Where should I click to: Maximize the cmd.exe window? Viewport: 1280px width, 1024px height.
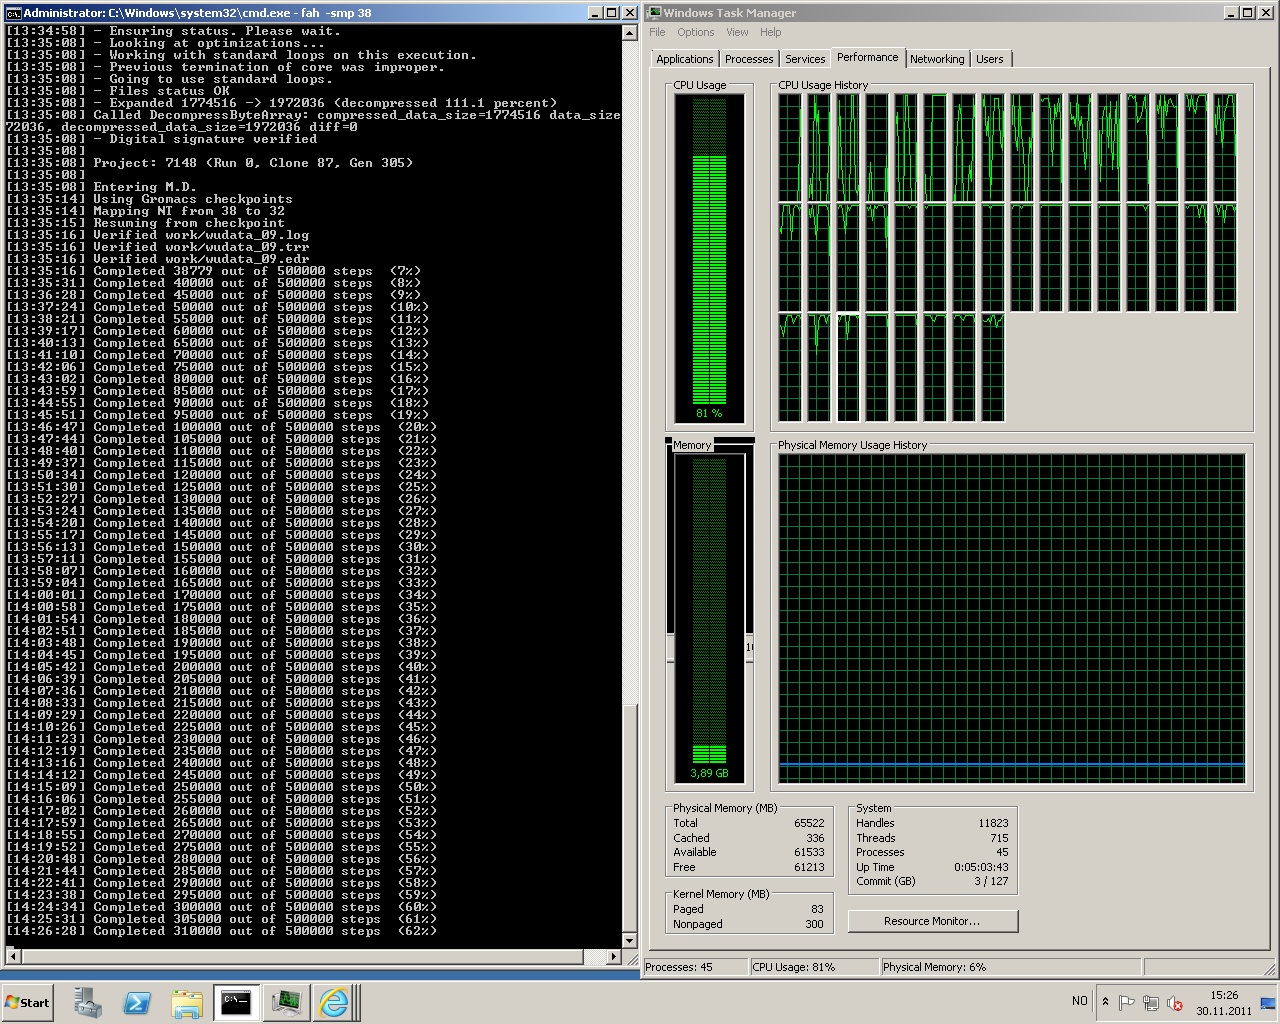click(612, 13)
